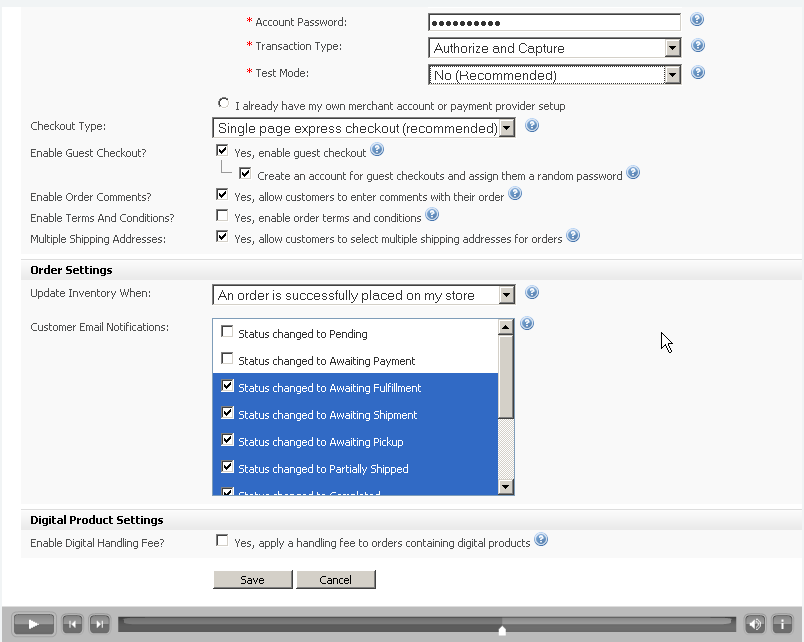This screenshot has width=804, height=642.
Task: Click the Cancel button
Action: [x=336, y=579]
